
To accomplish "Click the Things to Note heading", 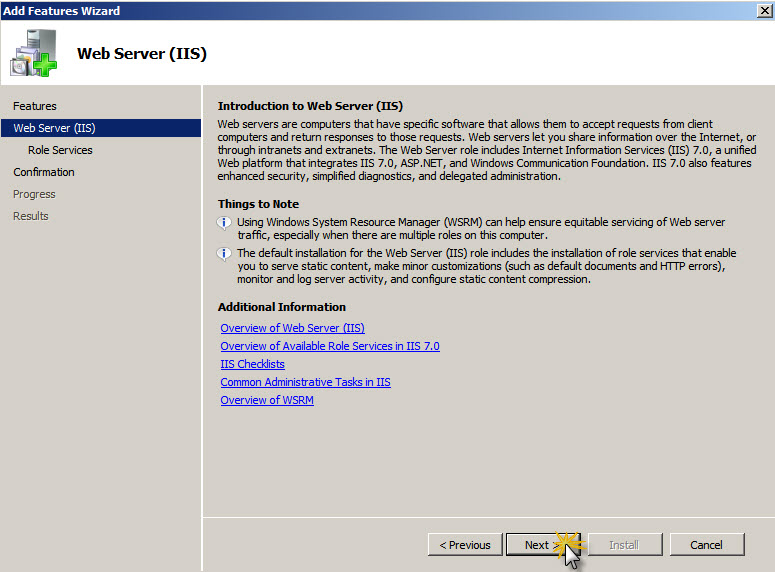I will 258,204.
